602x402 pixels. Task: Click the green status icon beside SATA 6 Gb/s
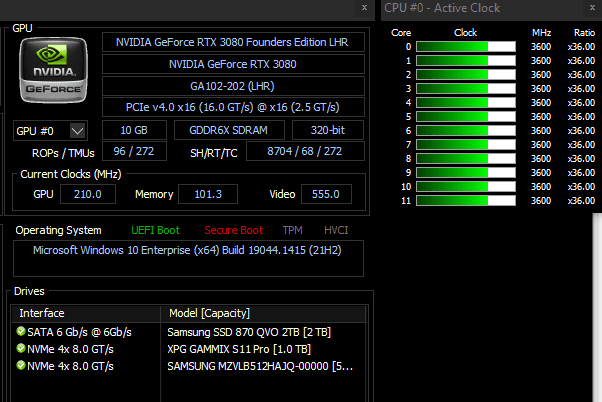(x=21, y=331)
